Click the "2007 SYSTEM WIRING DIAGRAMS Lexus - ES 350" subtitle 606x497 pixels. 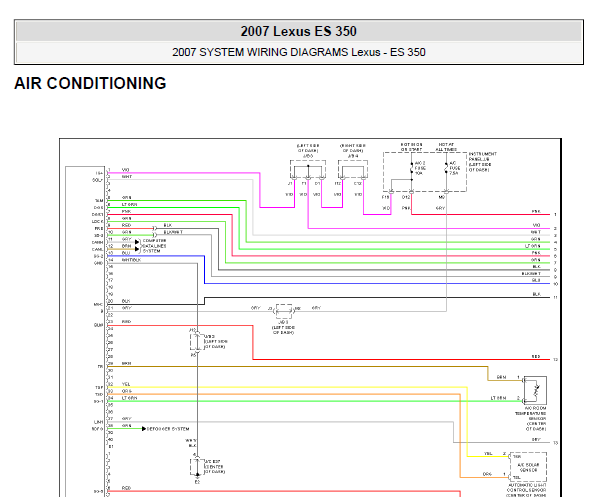(x=298, y=52)
